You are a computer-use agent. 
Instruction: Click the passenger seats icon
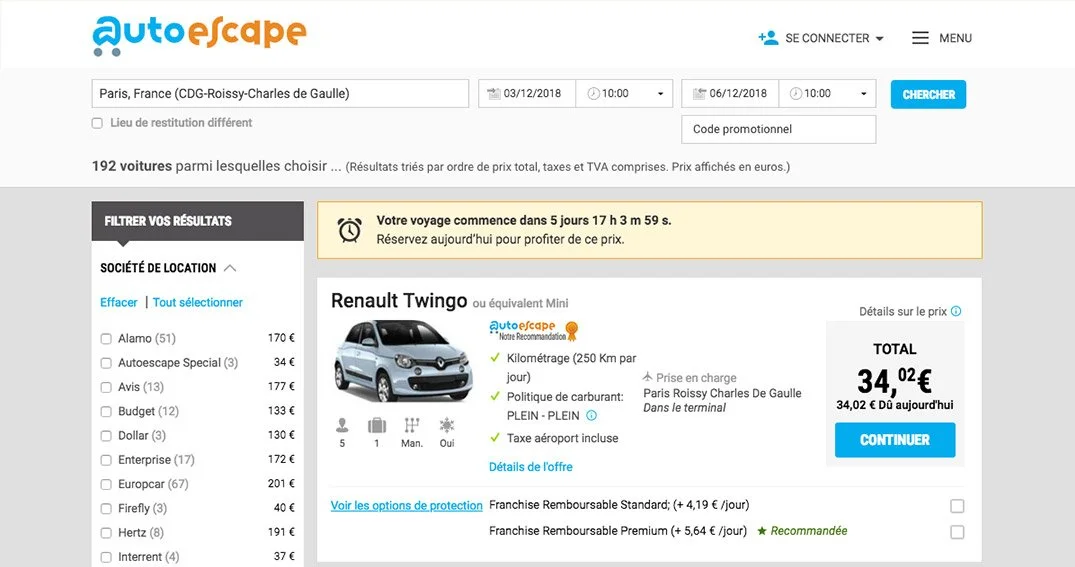342,425
